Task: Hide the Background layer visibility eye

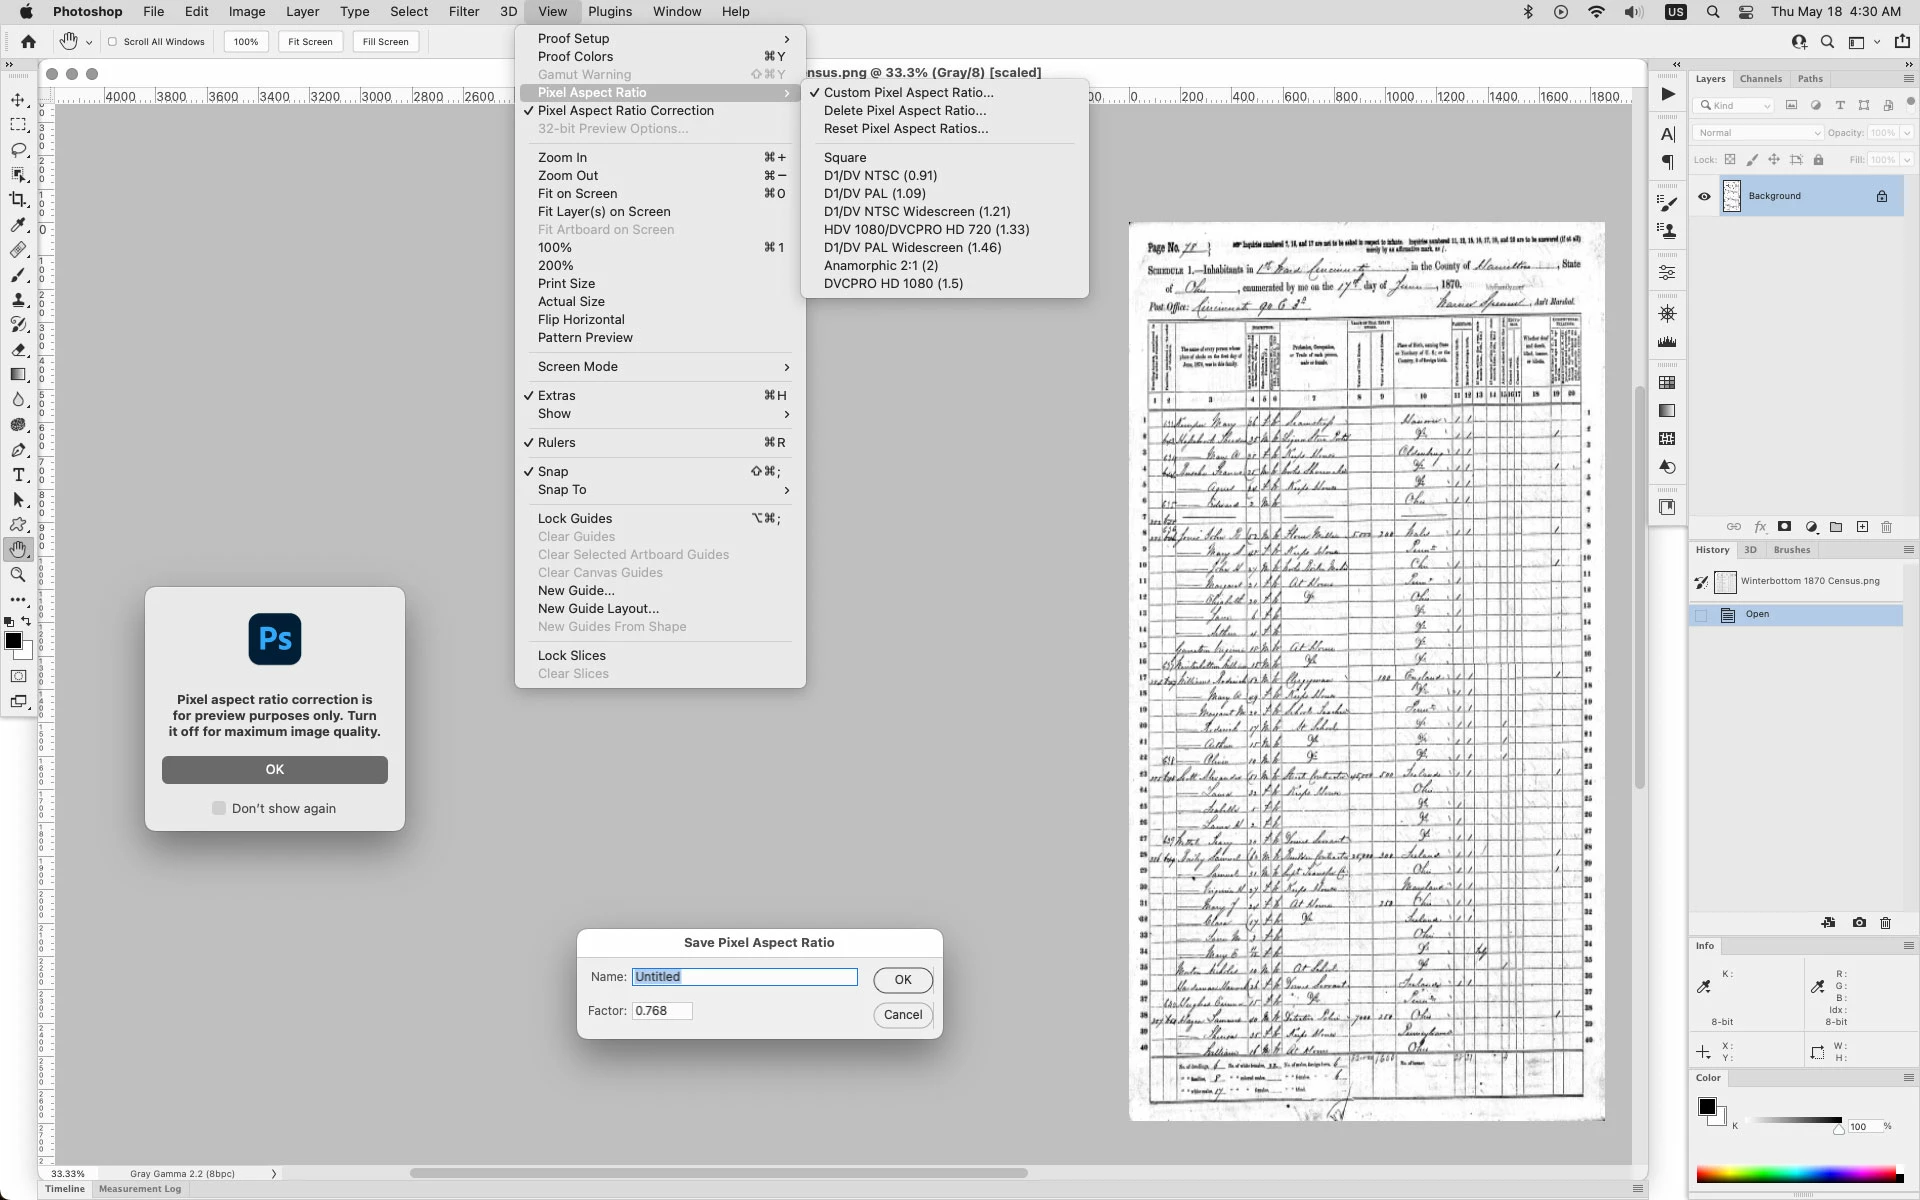Action: 1704,197
